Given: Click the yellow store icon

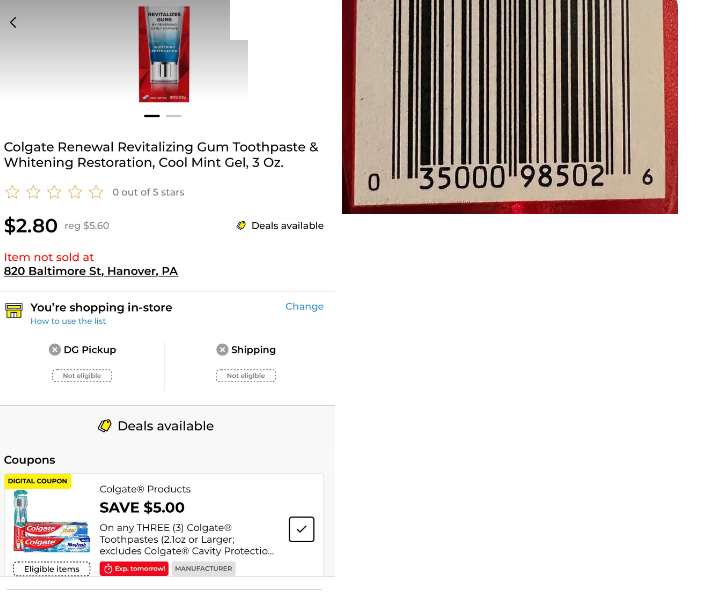Looking at the screenshot, I should coord(14,311).
